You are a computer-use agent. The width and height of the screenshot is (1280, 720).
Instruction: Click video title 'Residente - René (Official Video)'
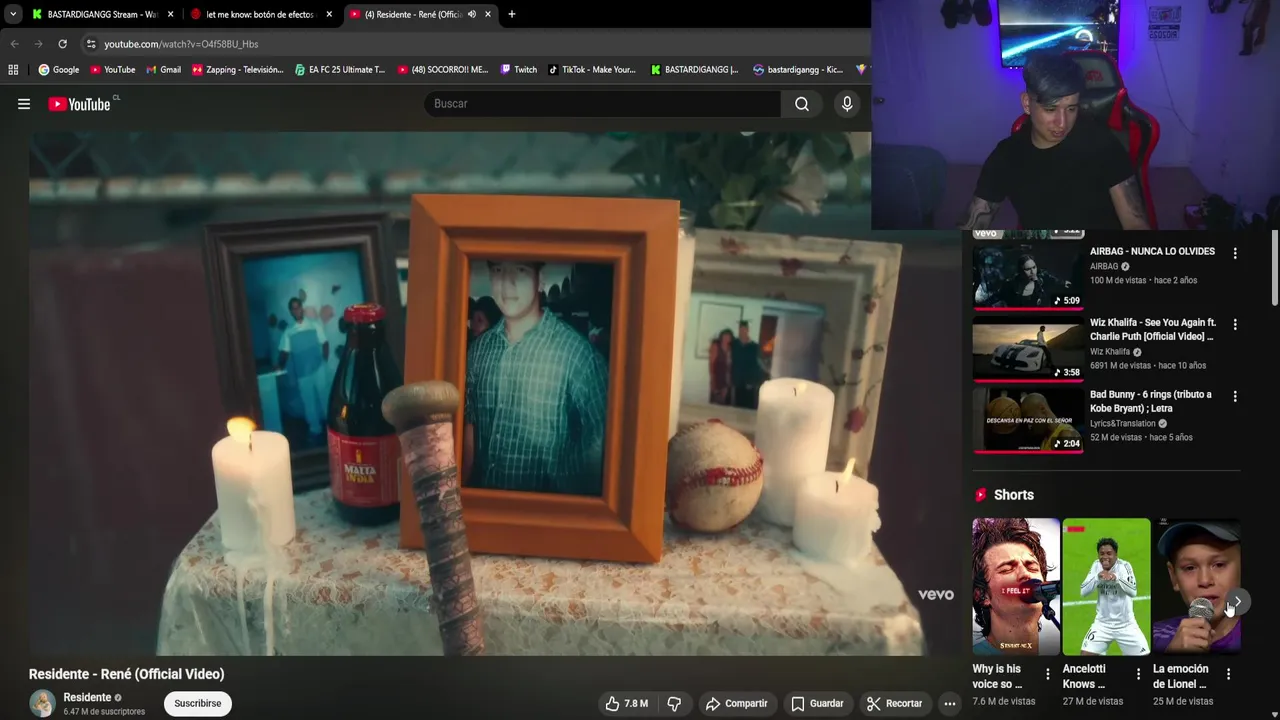127,674
